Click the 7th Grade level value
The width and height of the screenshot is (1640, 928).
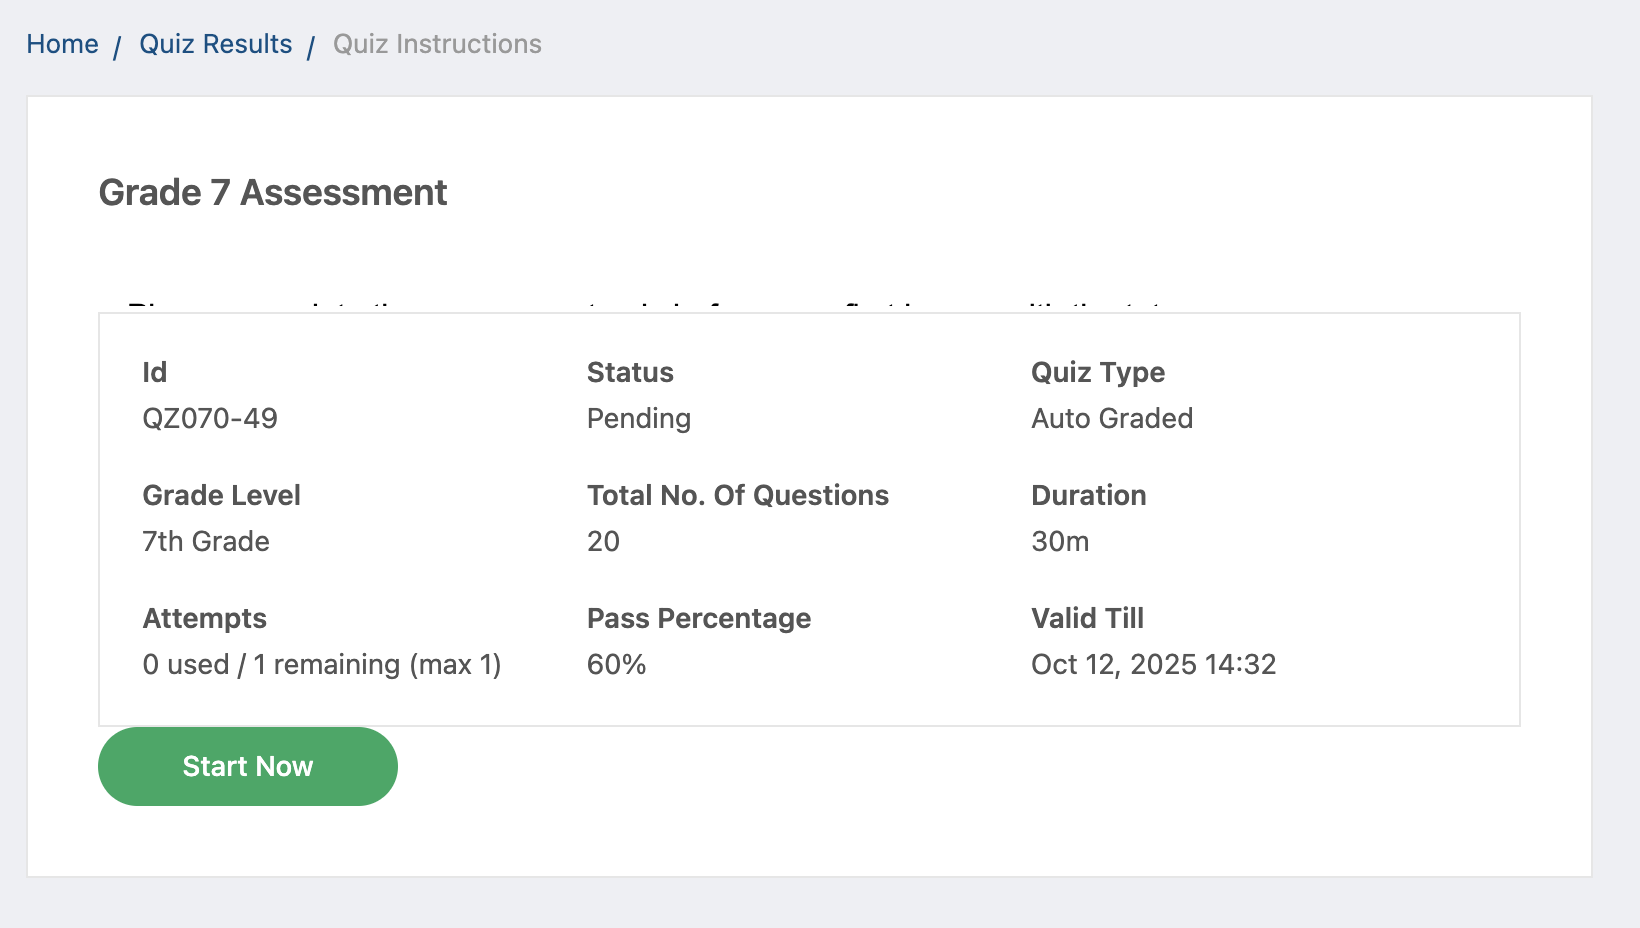pos(206,541)
